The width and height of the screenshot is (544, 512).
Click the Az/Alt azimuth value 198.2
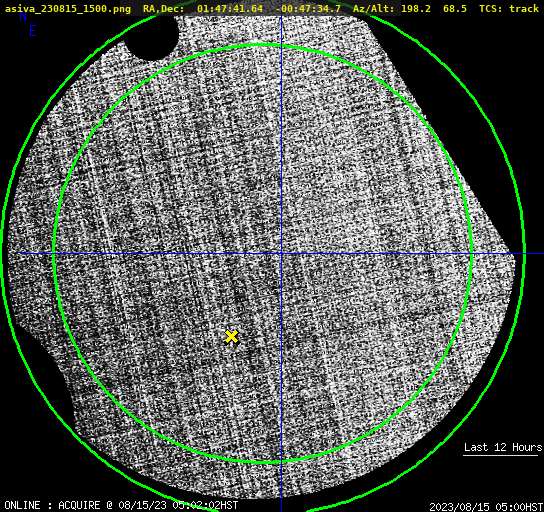click(x=416, y=9)
